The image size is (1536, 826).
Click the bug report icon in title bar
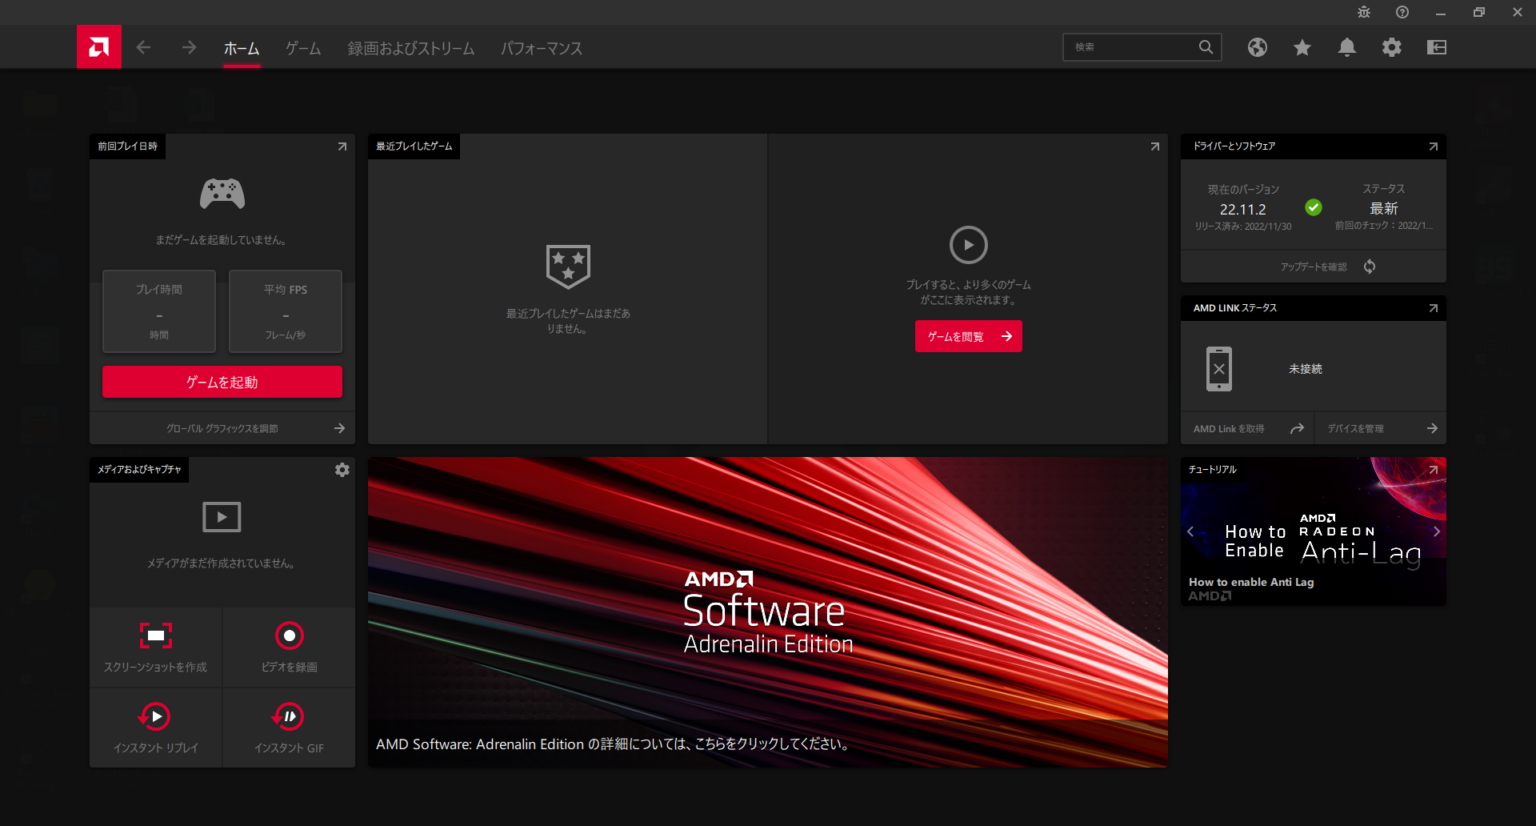1364,12
